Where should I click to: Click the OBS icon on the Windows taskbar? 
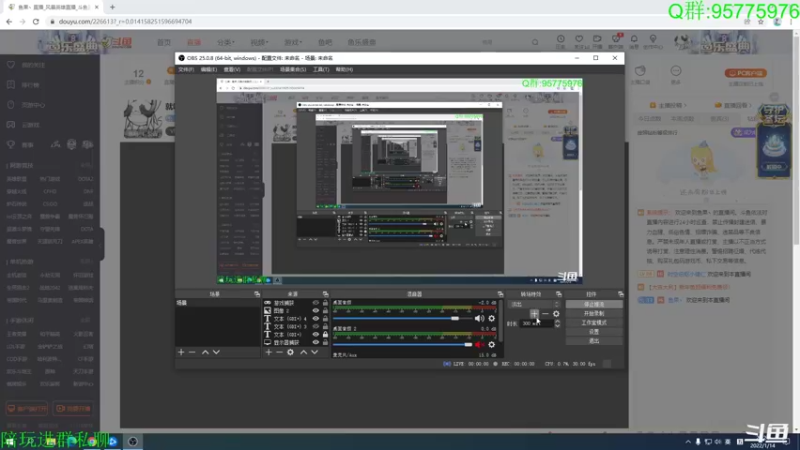click(x=133, y=441)
